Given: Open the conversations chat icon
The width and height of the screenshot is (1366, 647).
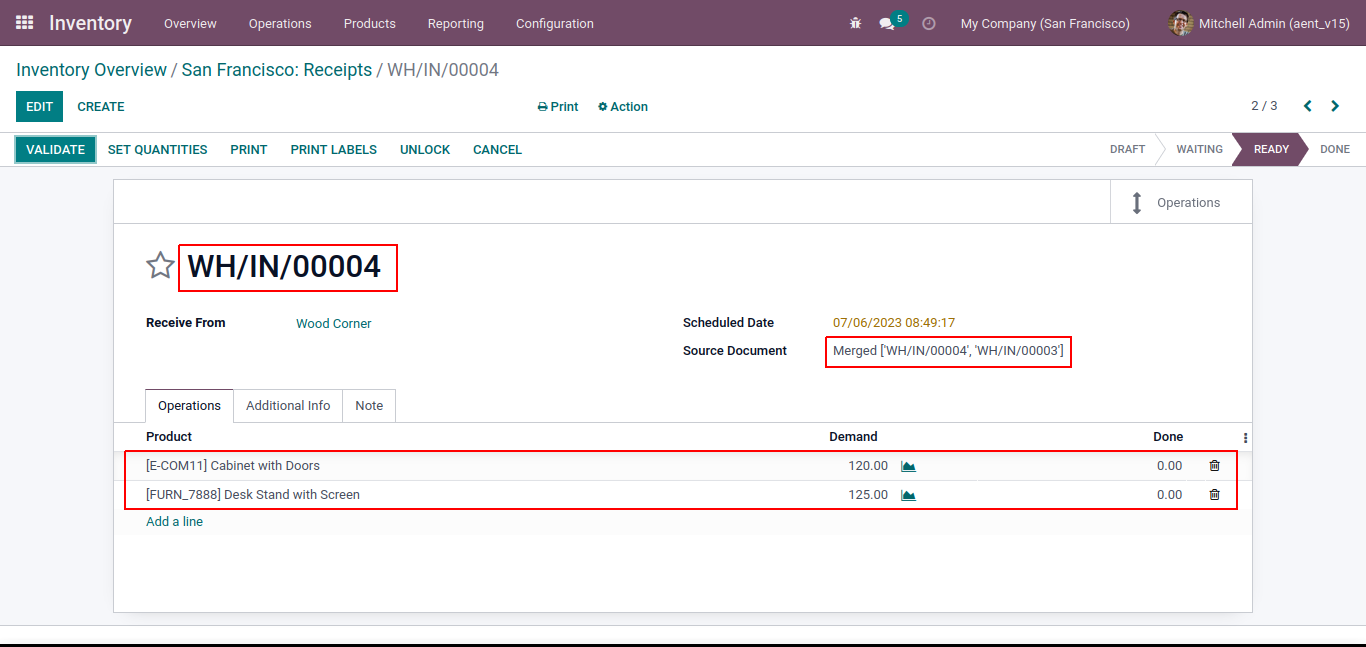Looking at the screenshot, I should (887, 23).
